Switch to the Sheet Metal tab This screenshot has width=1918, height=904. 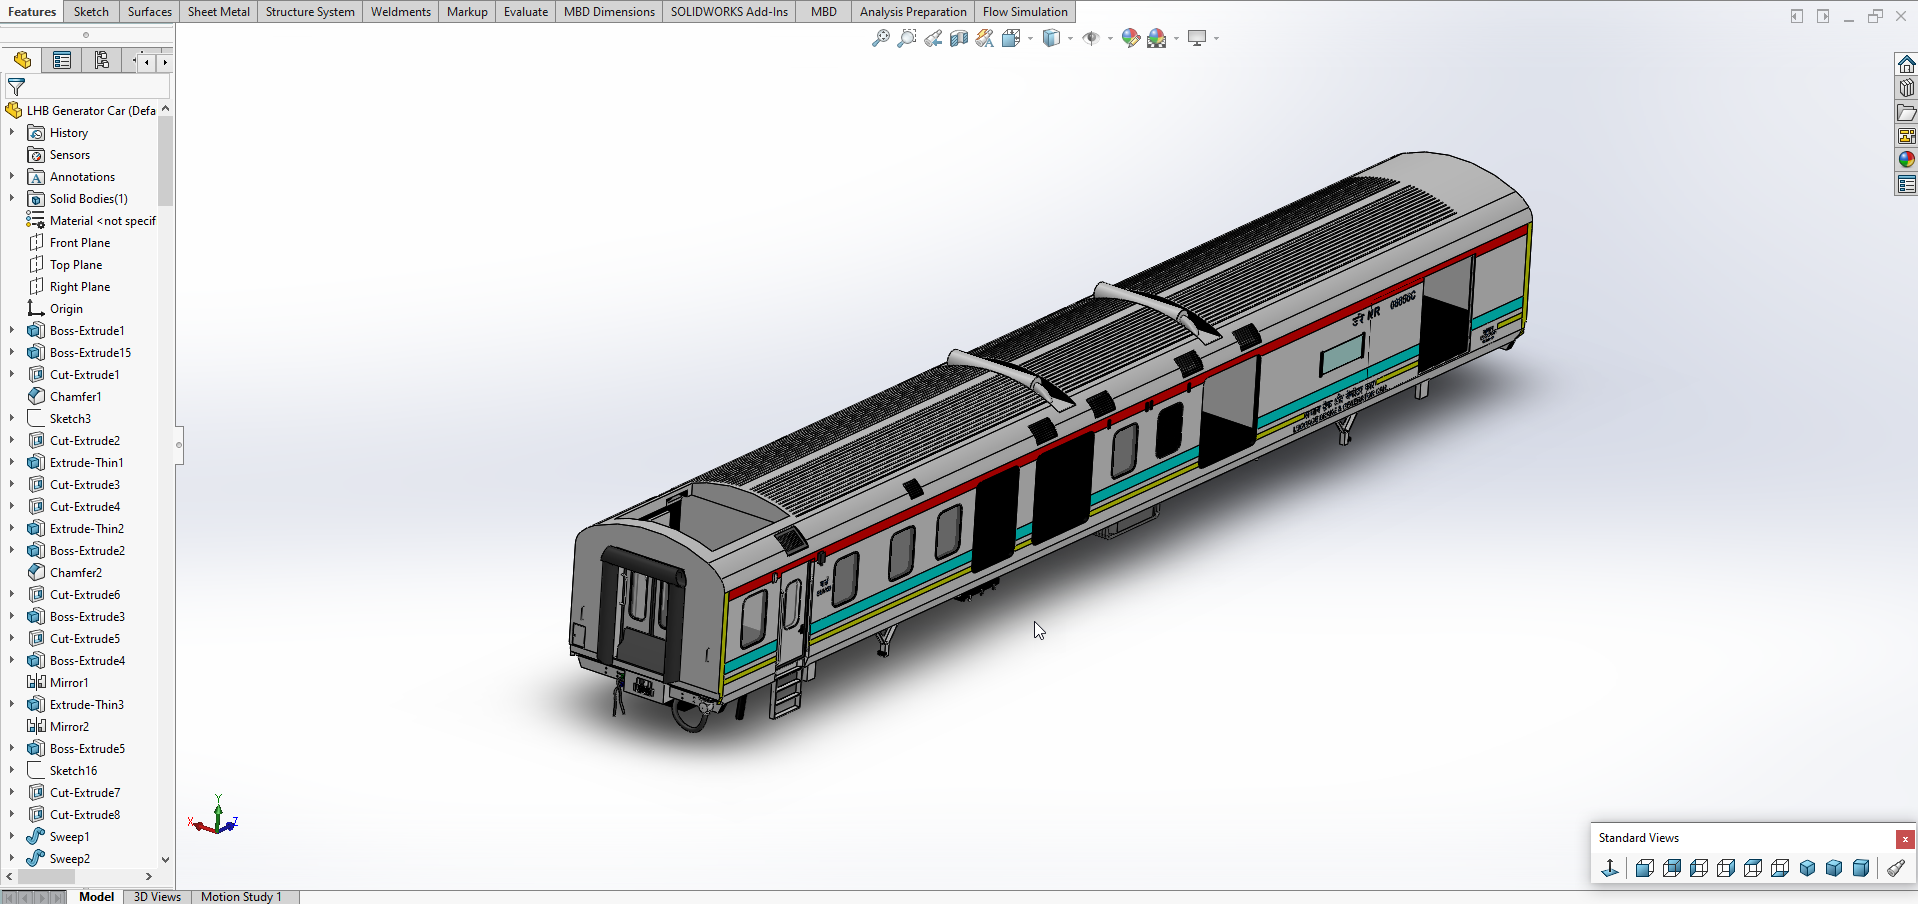[x=218, y=12]
